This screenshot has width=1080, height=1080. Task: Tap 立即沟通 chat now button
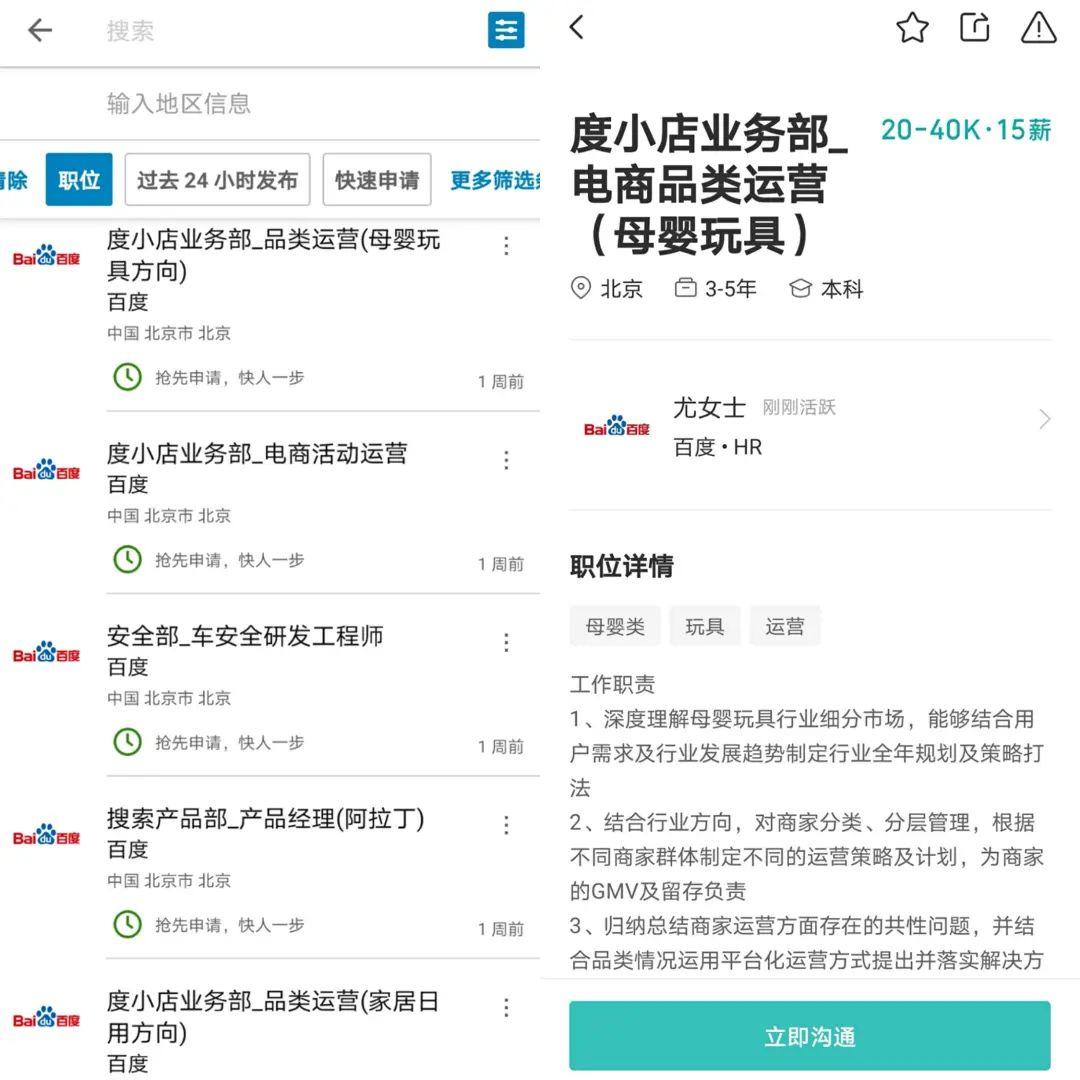coord(809,1036)
